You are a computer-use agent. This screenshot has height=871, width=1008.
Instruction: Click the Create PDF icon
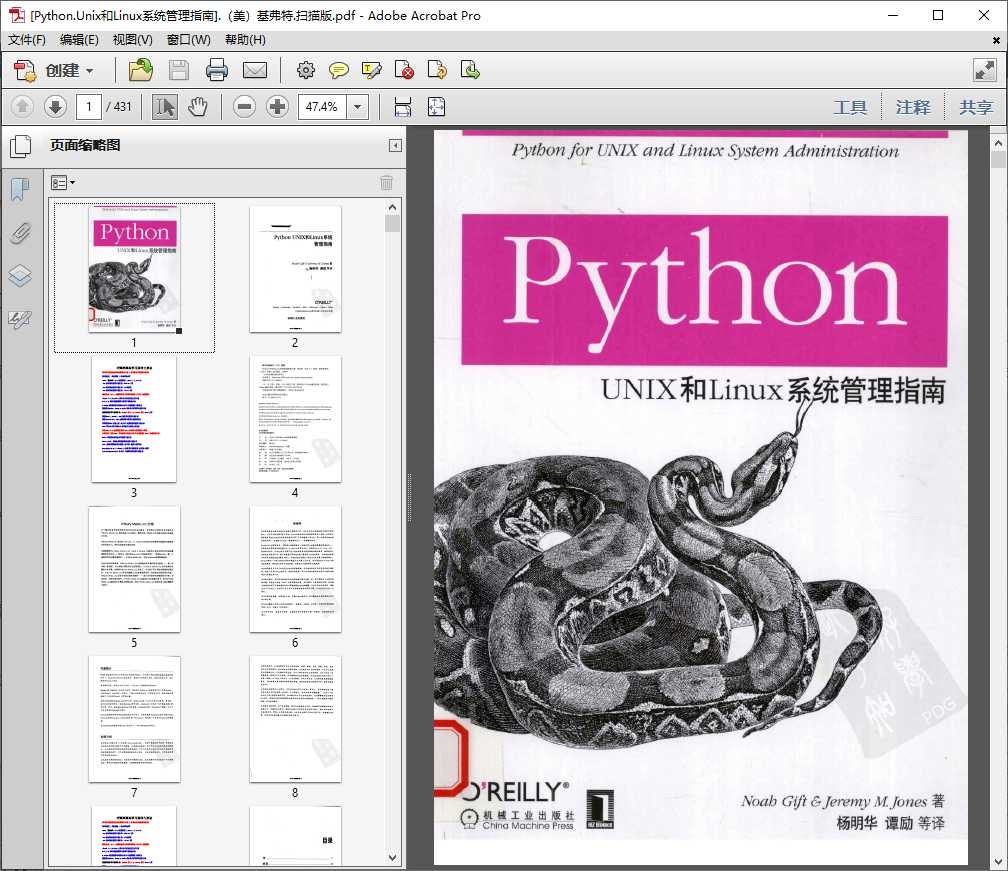pos(25,70)
